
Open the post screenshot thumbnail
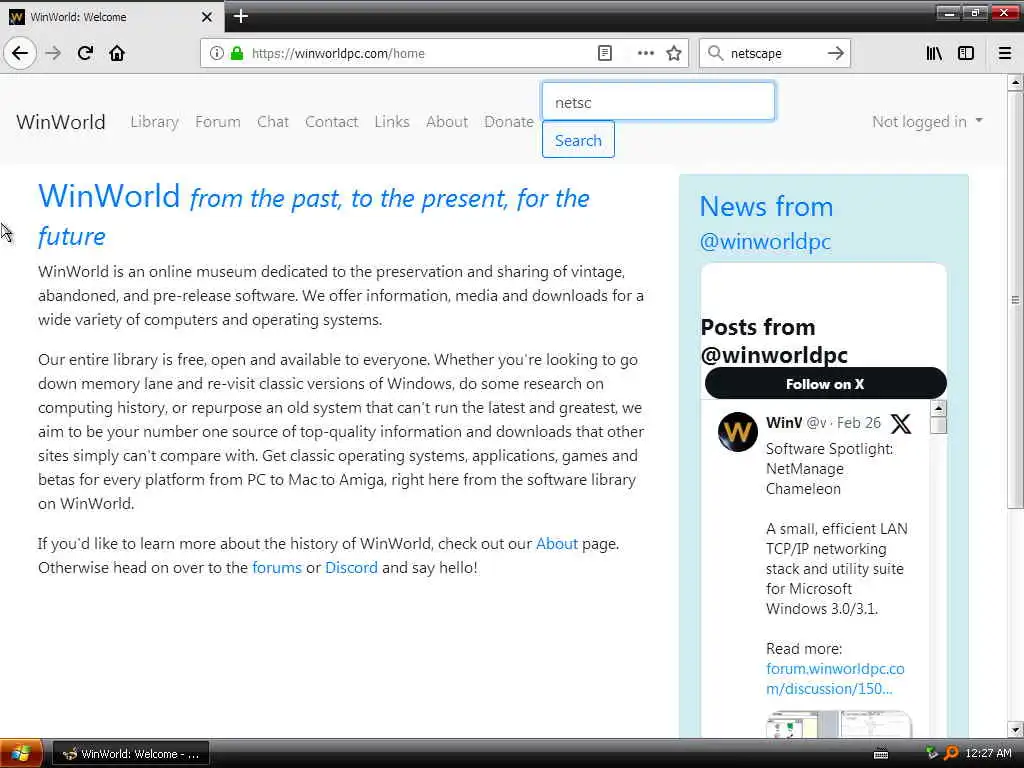coord(839,725)
